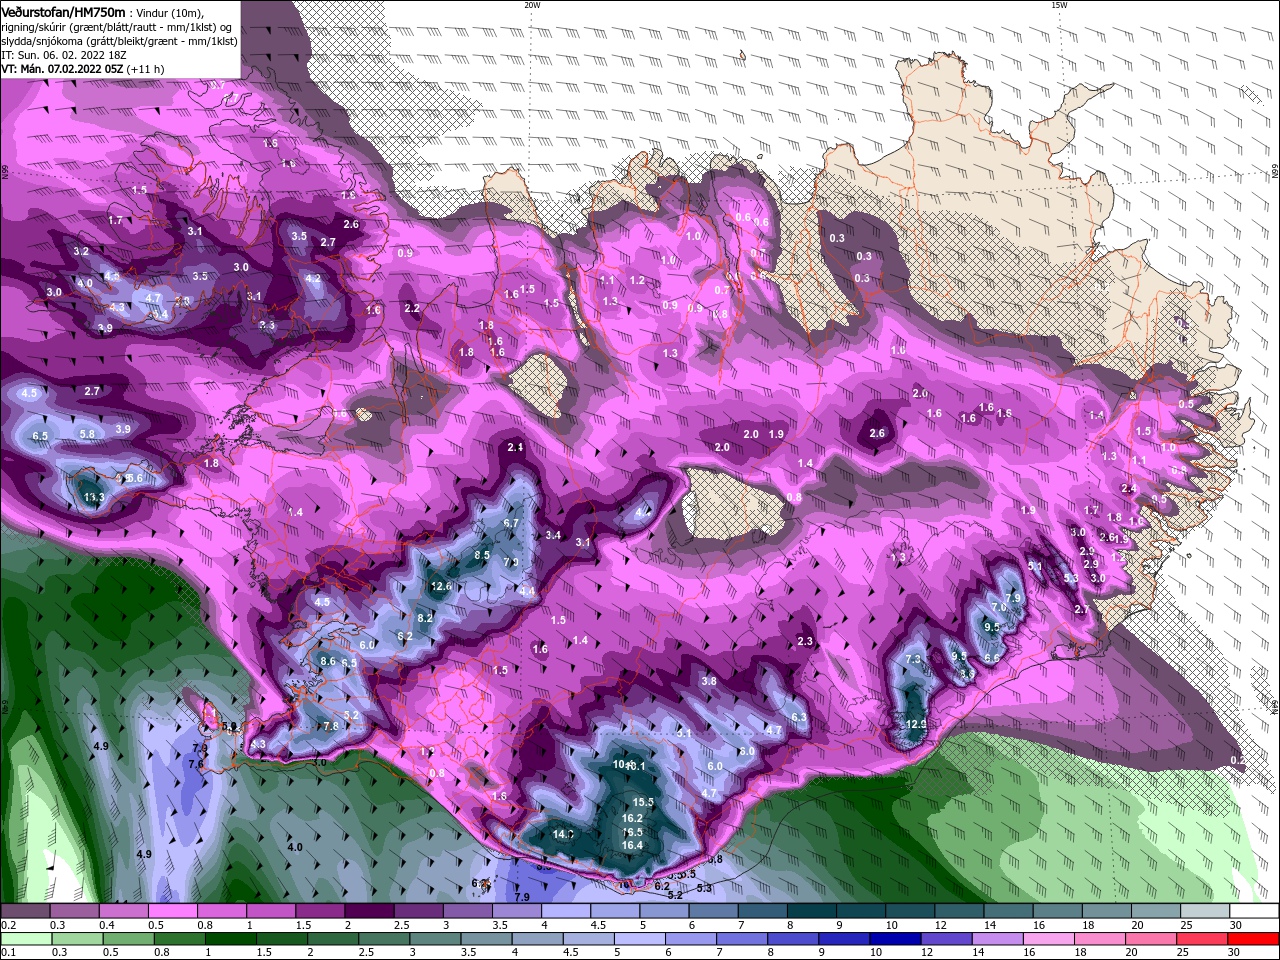Click the 7.3 value on the map
The height and width of the screenshot is (960, 1280).
pos(913,660)
